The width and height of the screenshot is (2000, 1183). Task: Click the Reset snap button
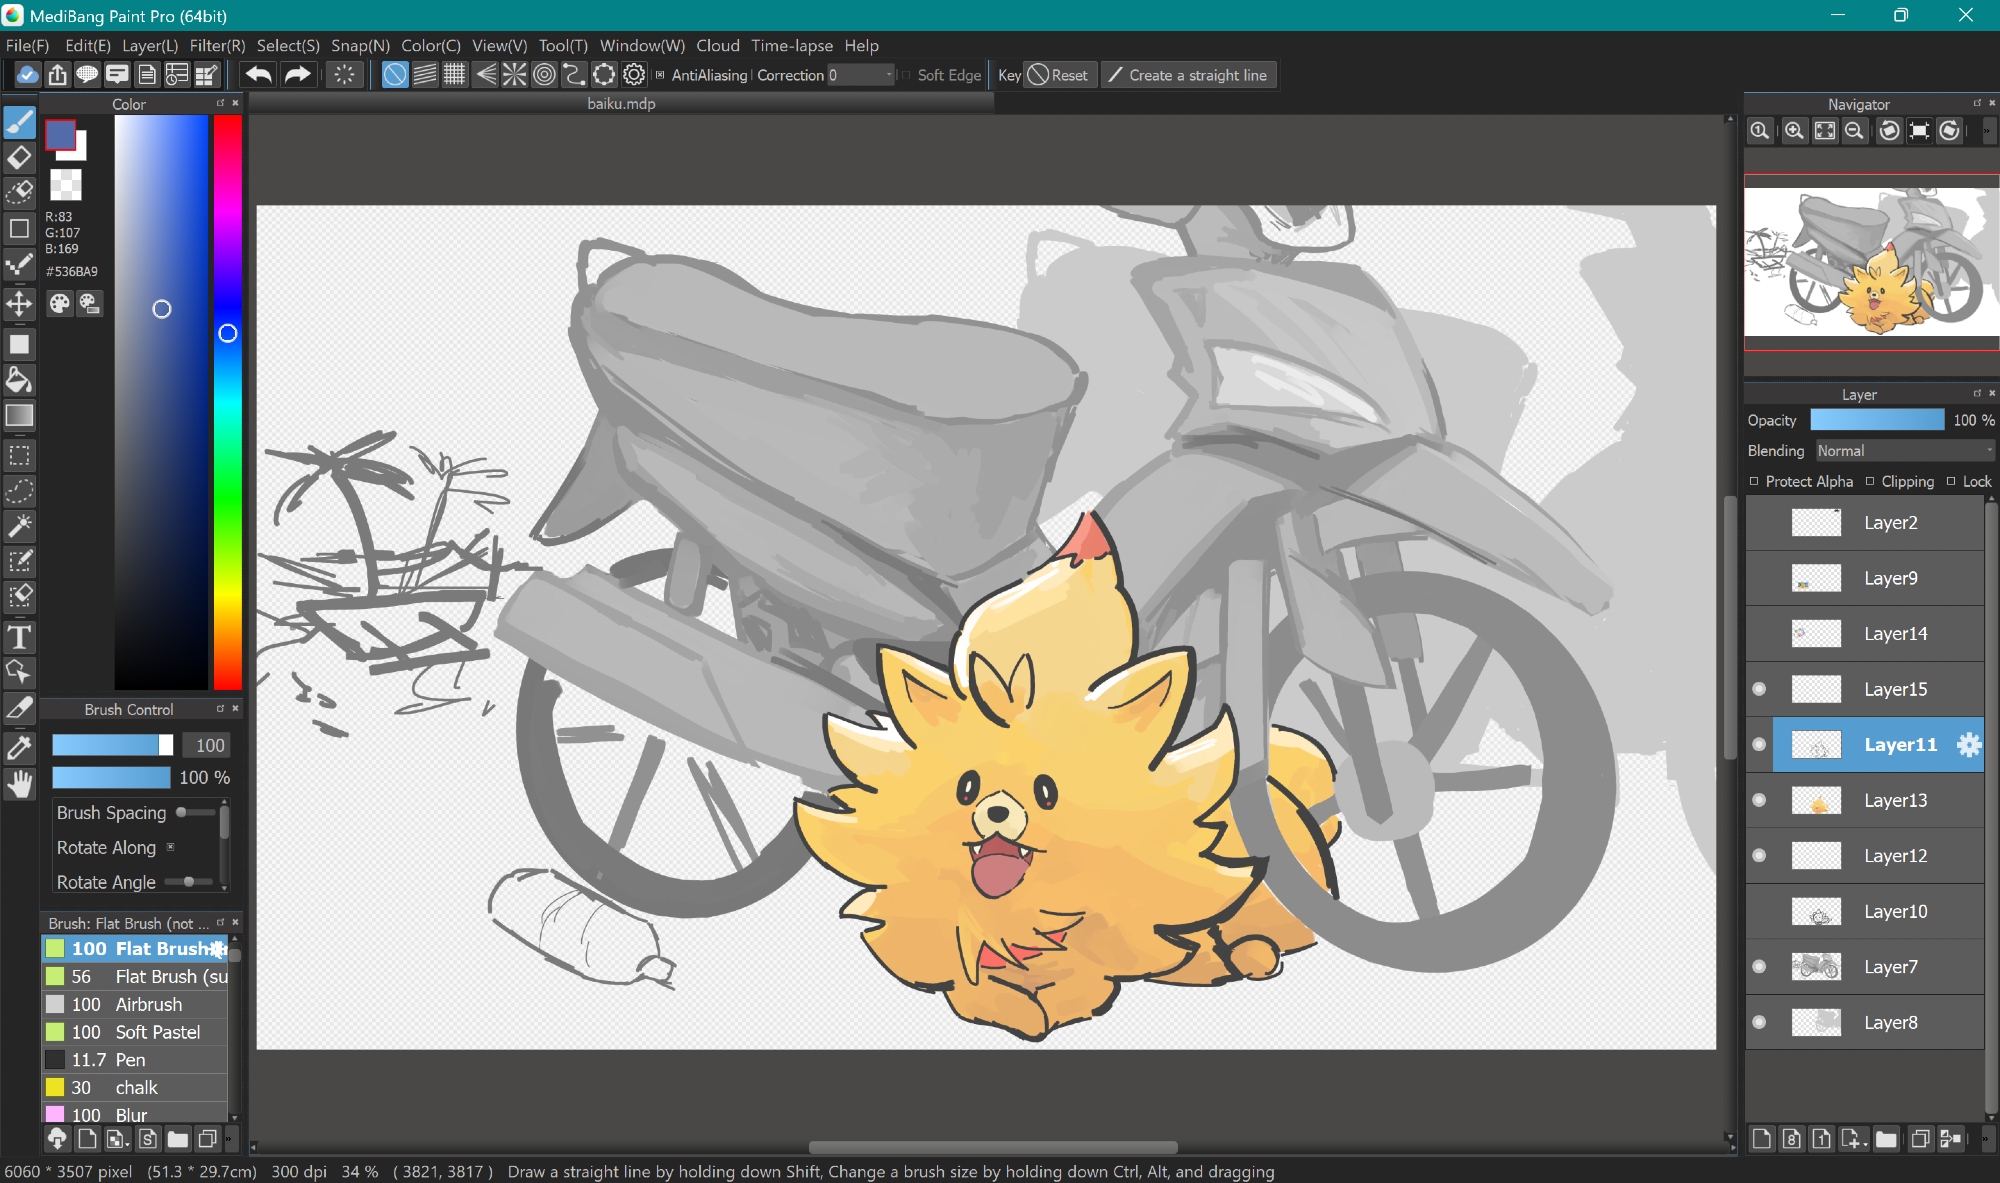[x=1059, y=75]
